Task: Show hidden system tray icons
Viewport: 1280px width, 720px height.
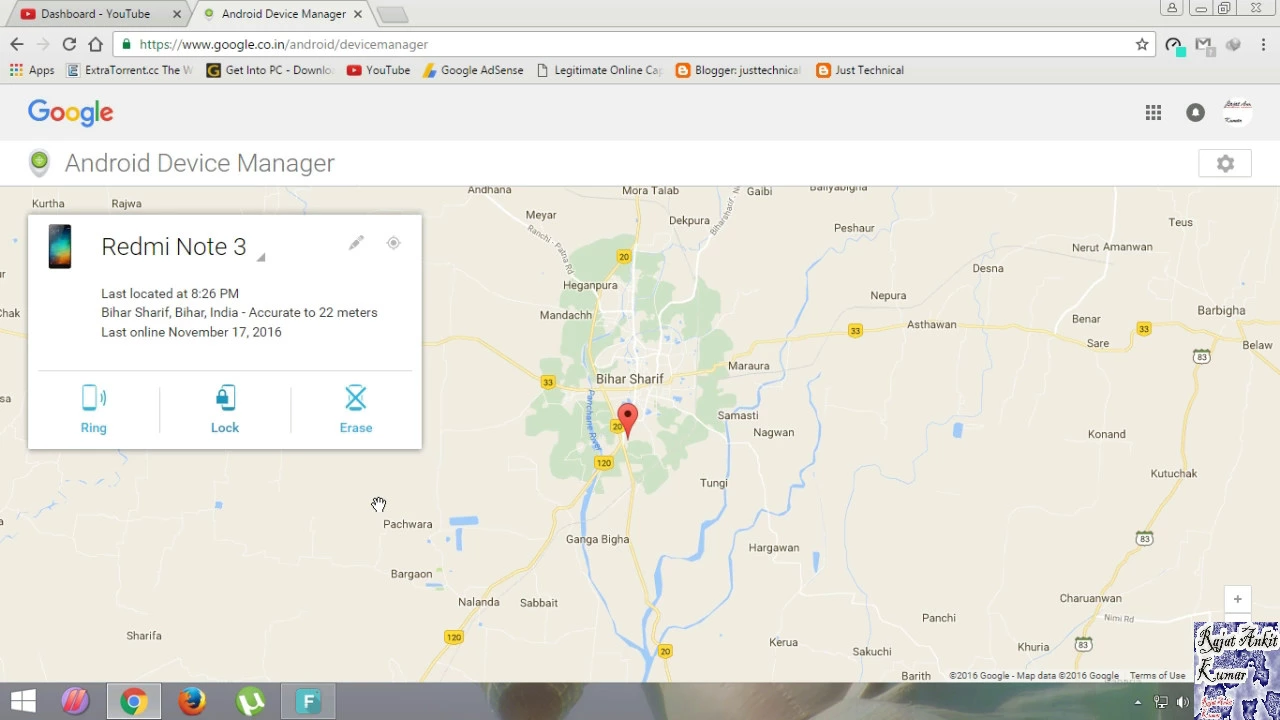Action: [x=1137, y=702]
